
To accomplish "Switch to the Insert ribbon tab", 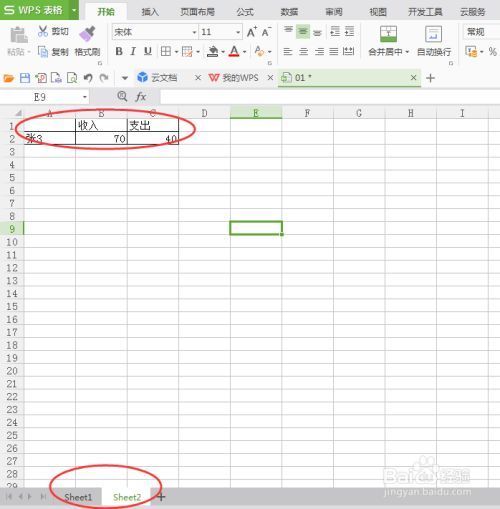I will coord(150,12).
